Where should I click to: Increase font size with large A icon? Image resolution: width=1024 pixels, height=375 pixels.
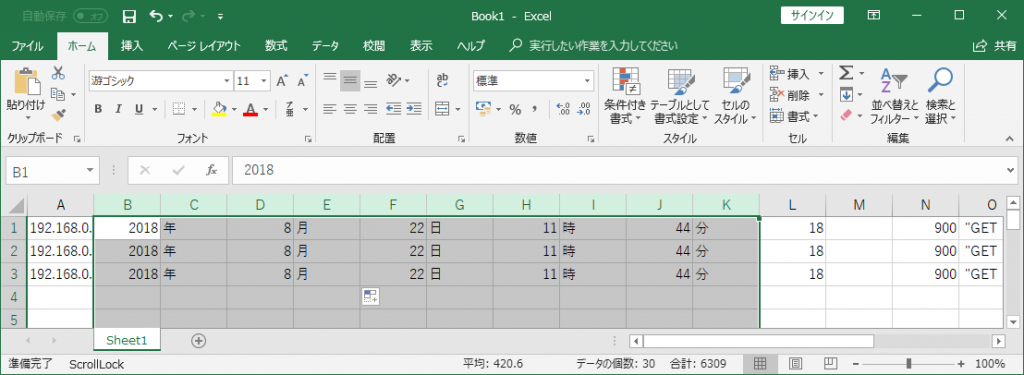click(x=282, y=81)
